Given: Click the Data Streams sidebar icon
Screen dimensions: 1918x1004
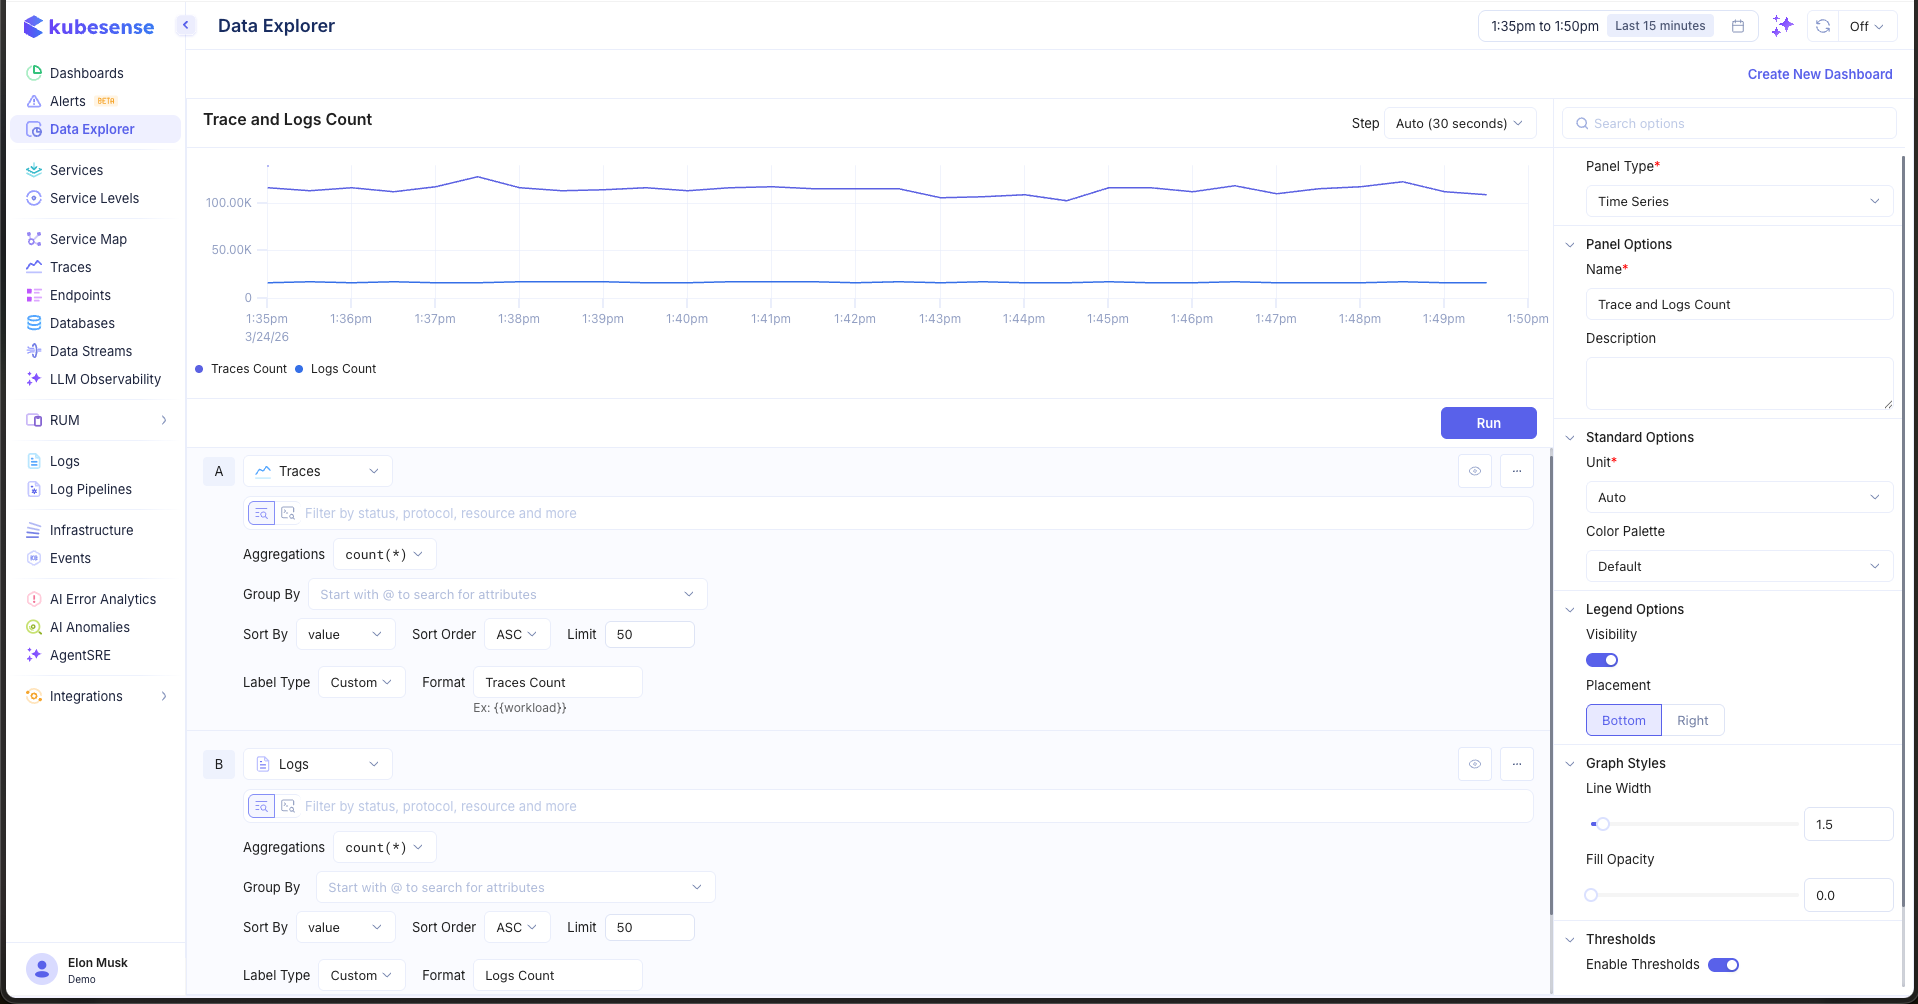Looking at the screenshot, I should pyautogui.click(x=34, y=351).
